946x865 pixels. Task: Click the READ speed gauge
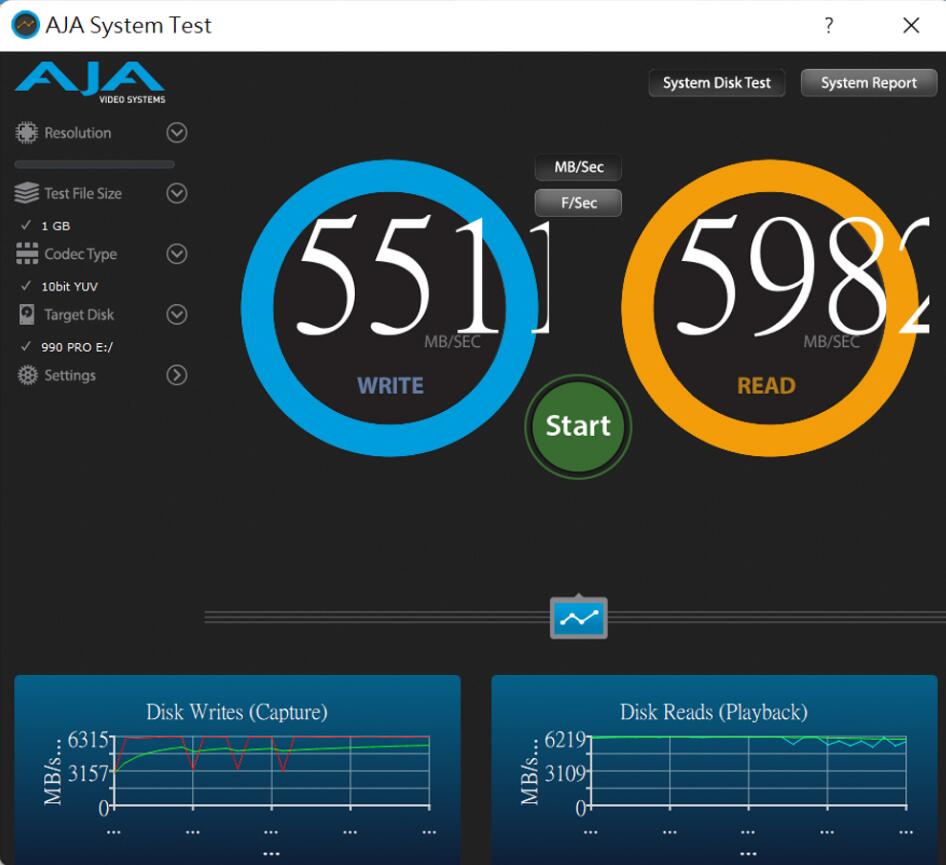point(770,308)
